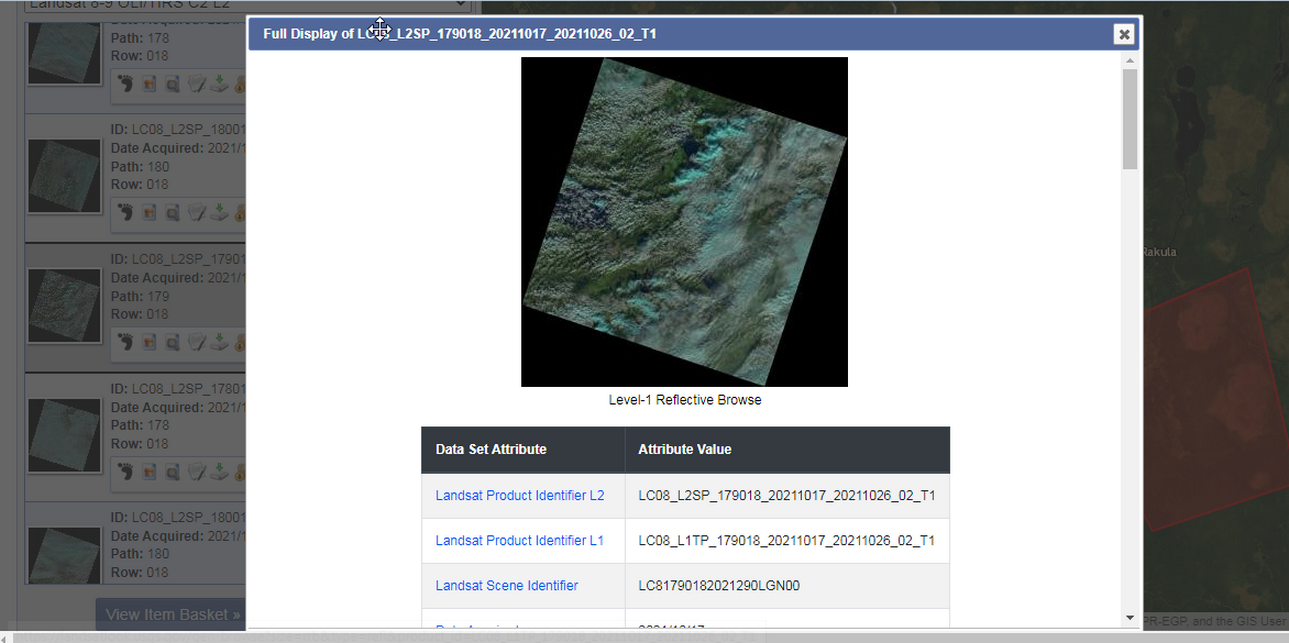Open the Landsat 8-9 OLI/TIRS dataset dropdown
This screenshot has height=643, width=1289.
pos(246,5)
